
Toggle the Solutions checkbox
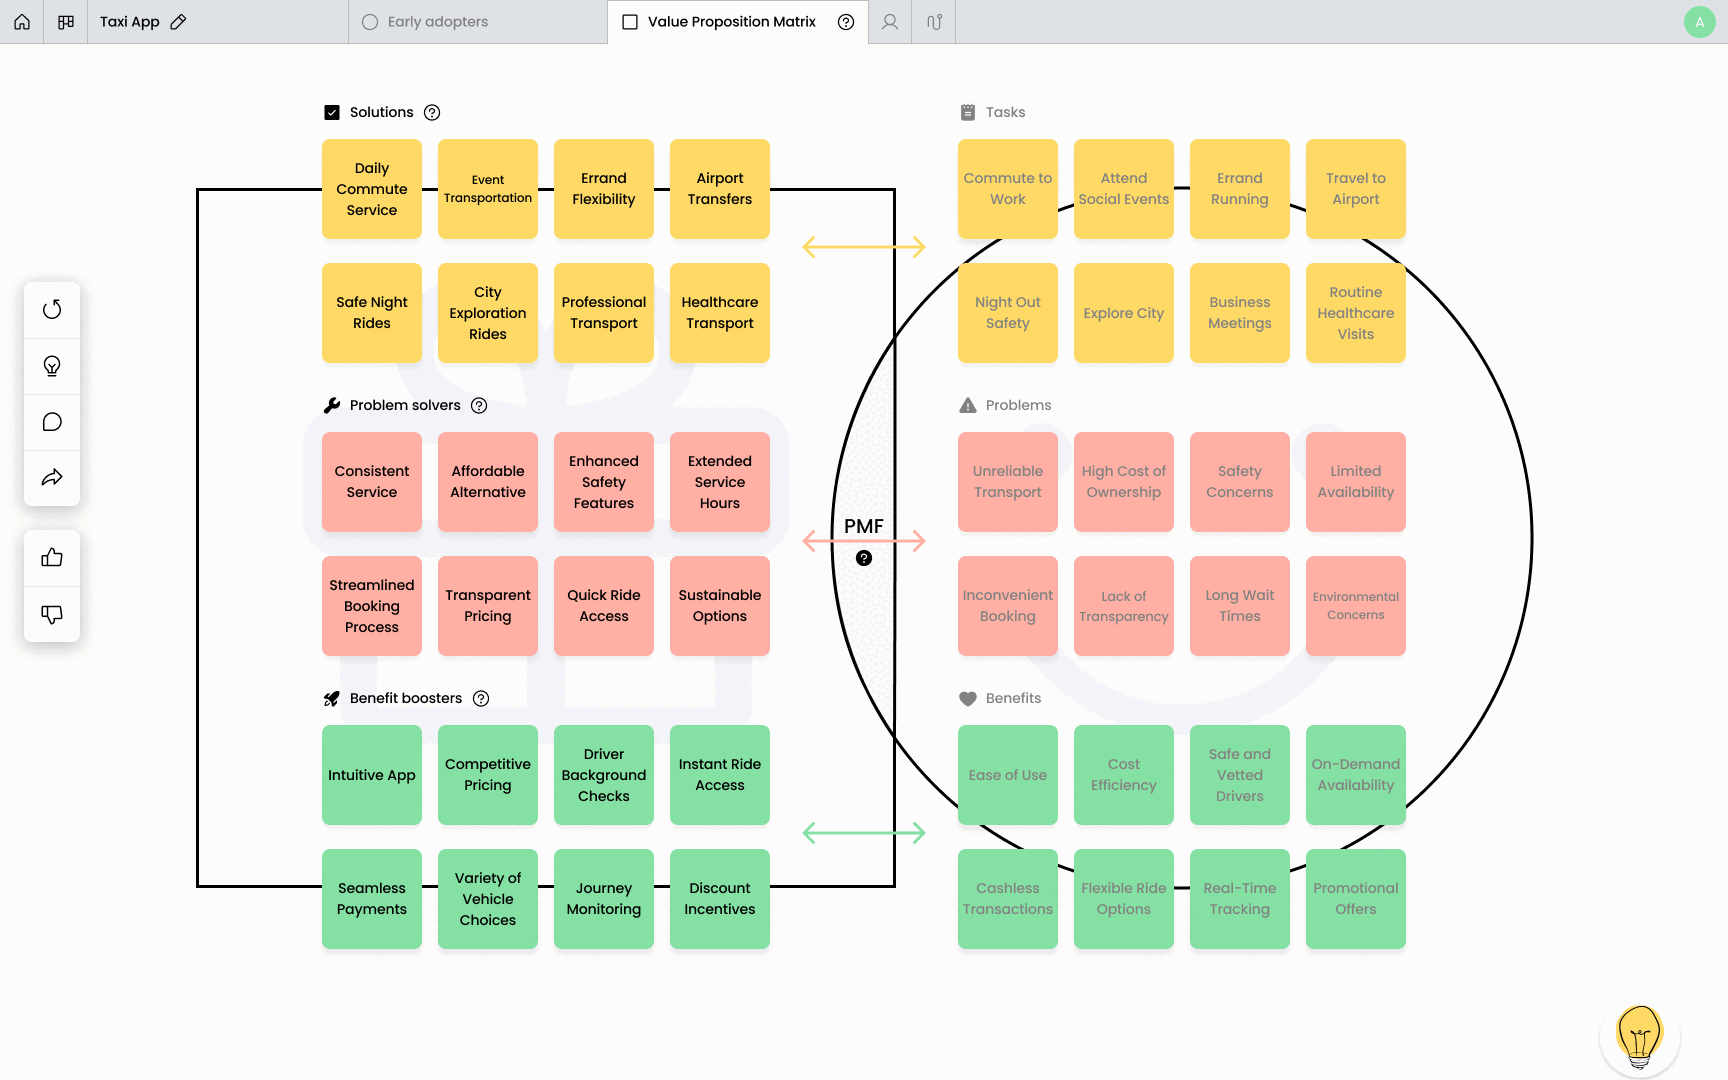pyautogui.click(x=332, y=113)
